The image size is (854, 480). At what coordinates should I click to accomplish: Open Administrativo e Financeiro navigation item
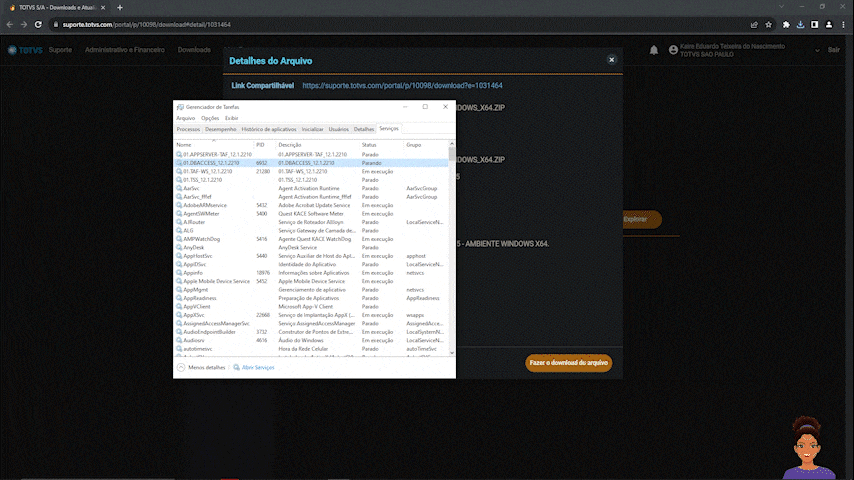tap(125, 50)
